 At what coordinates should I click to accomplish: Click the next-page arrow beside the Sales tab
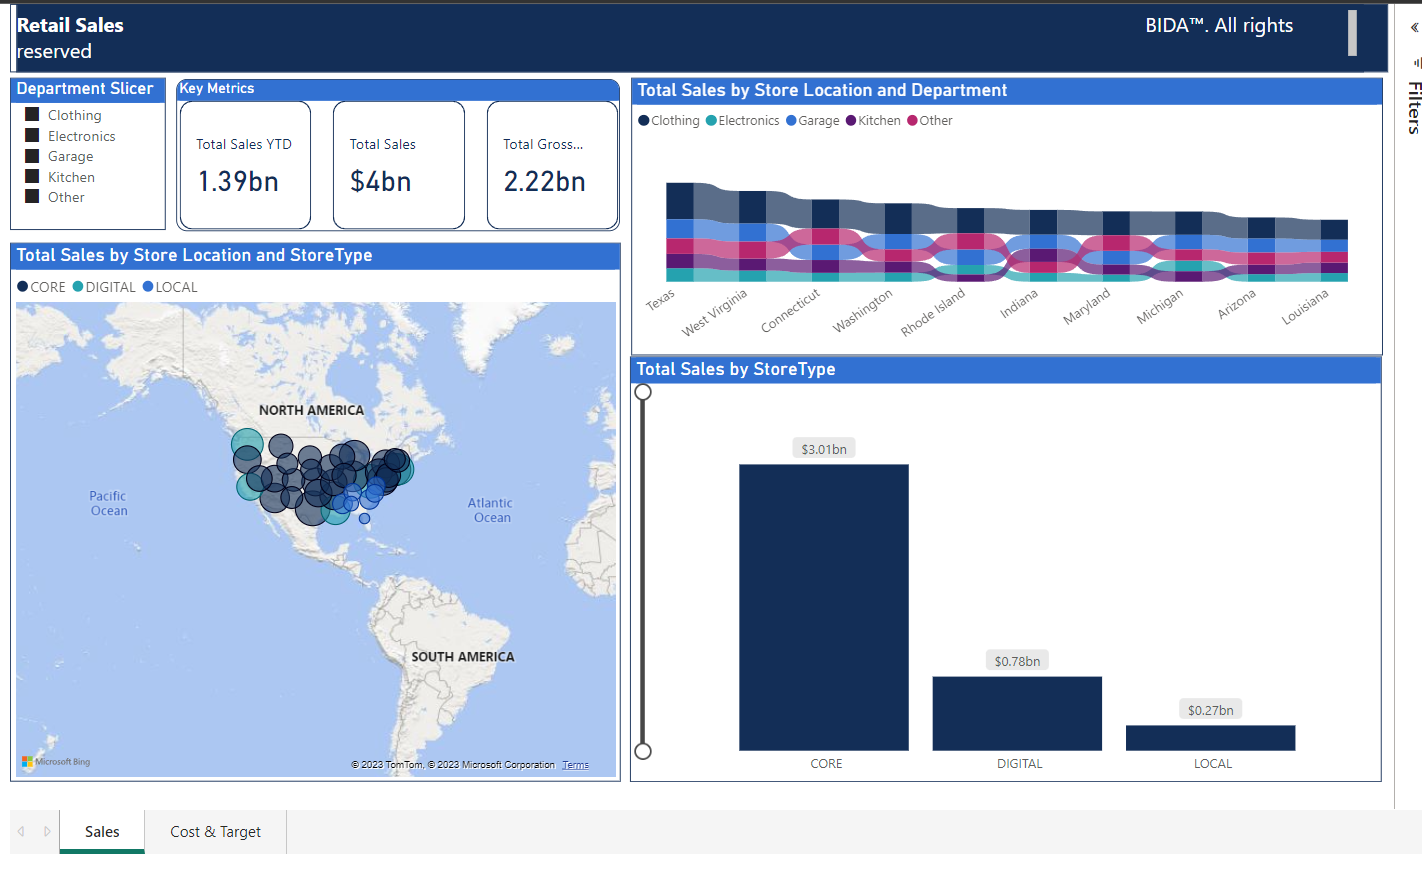click(x=46, y=831)
